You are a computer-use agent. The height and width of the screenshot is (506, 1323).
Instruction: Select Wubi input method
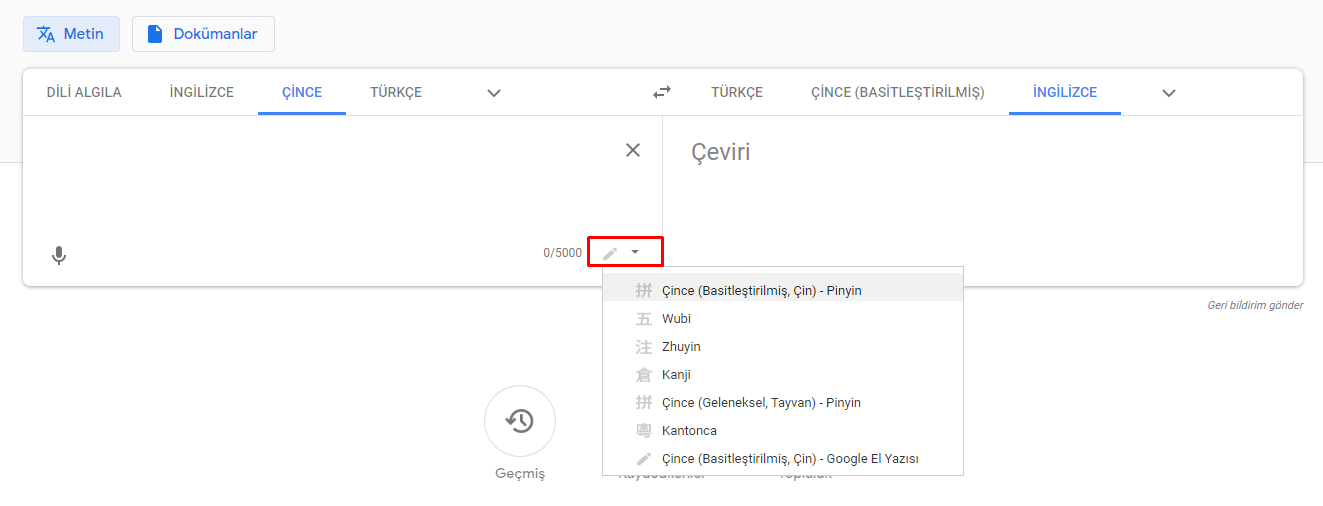click(676, 319)
